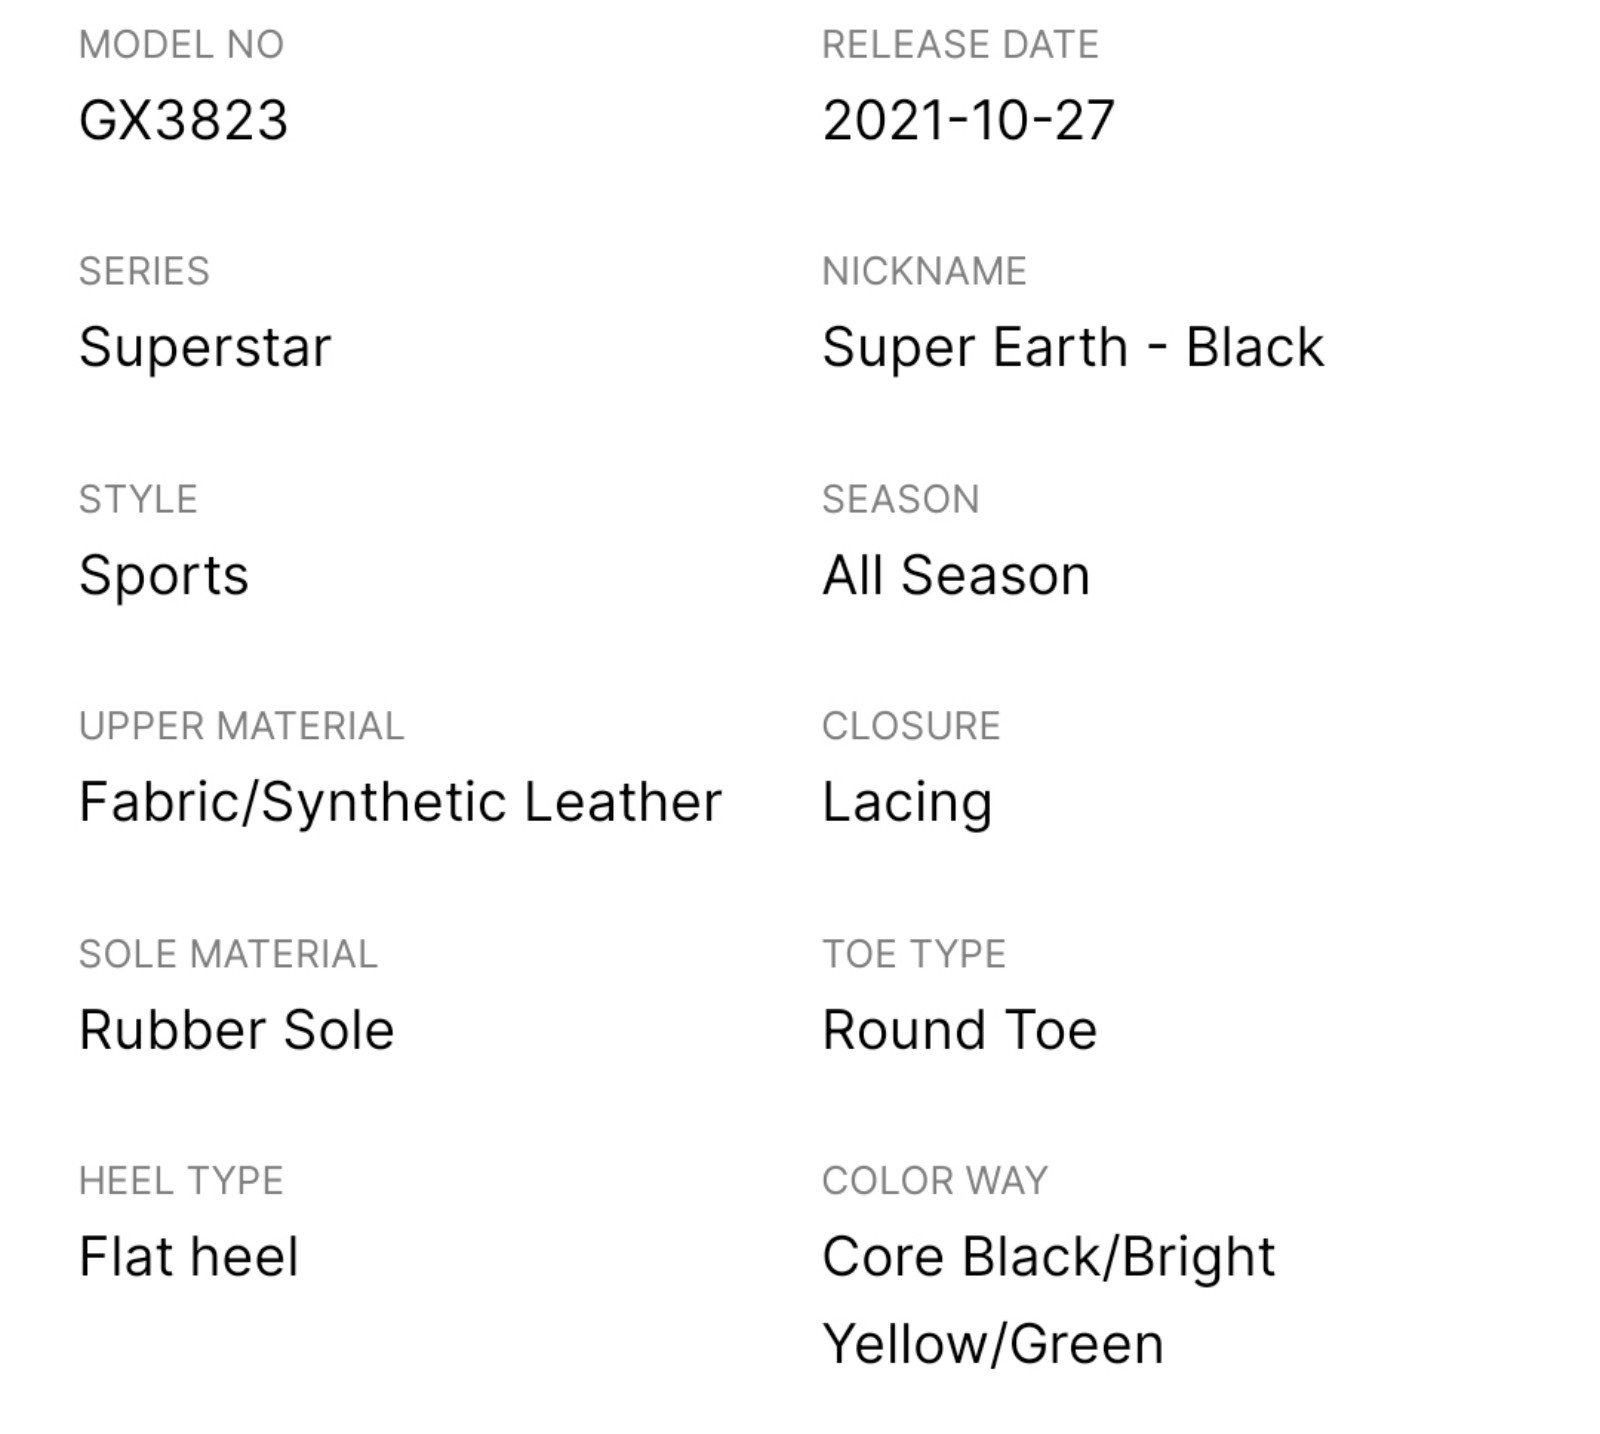Select the Sports style value

(x=164, y=576)
